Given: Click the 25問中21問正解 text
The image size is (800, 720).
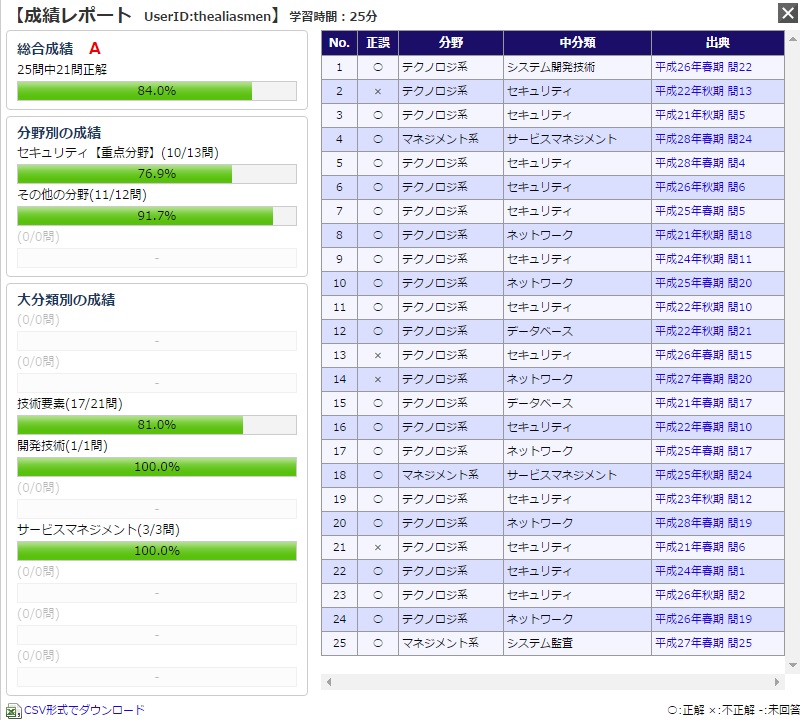Looking at the screenshot, I should pyautogui.click(x=62, y=69).
